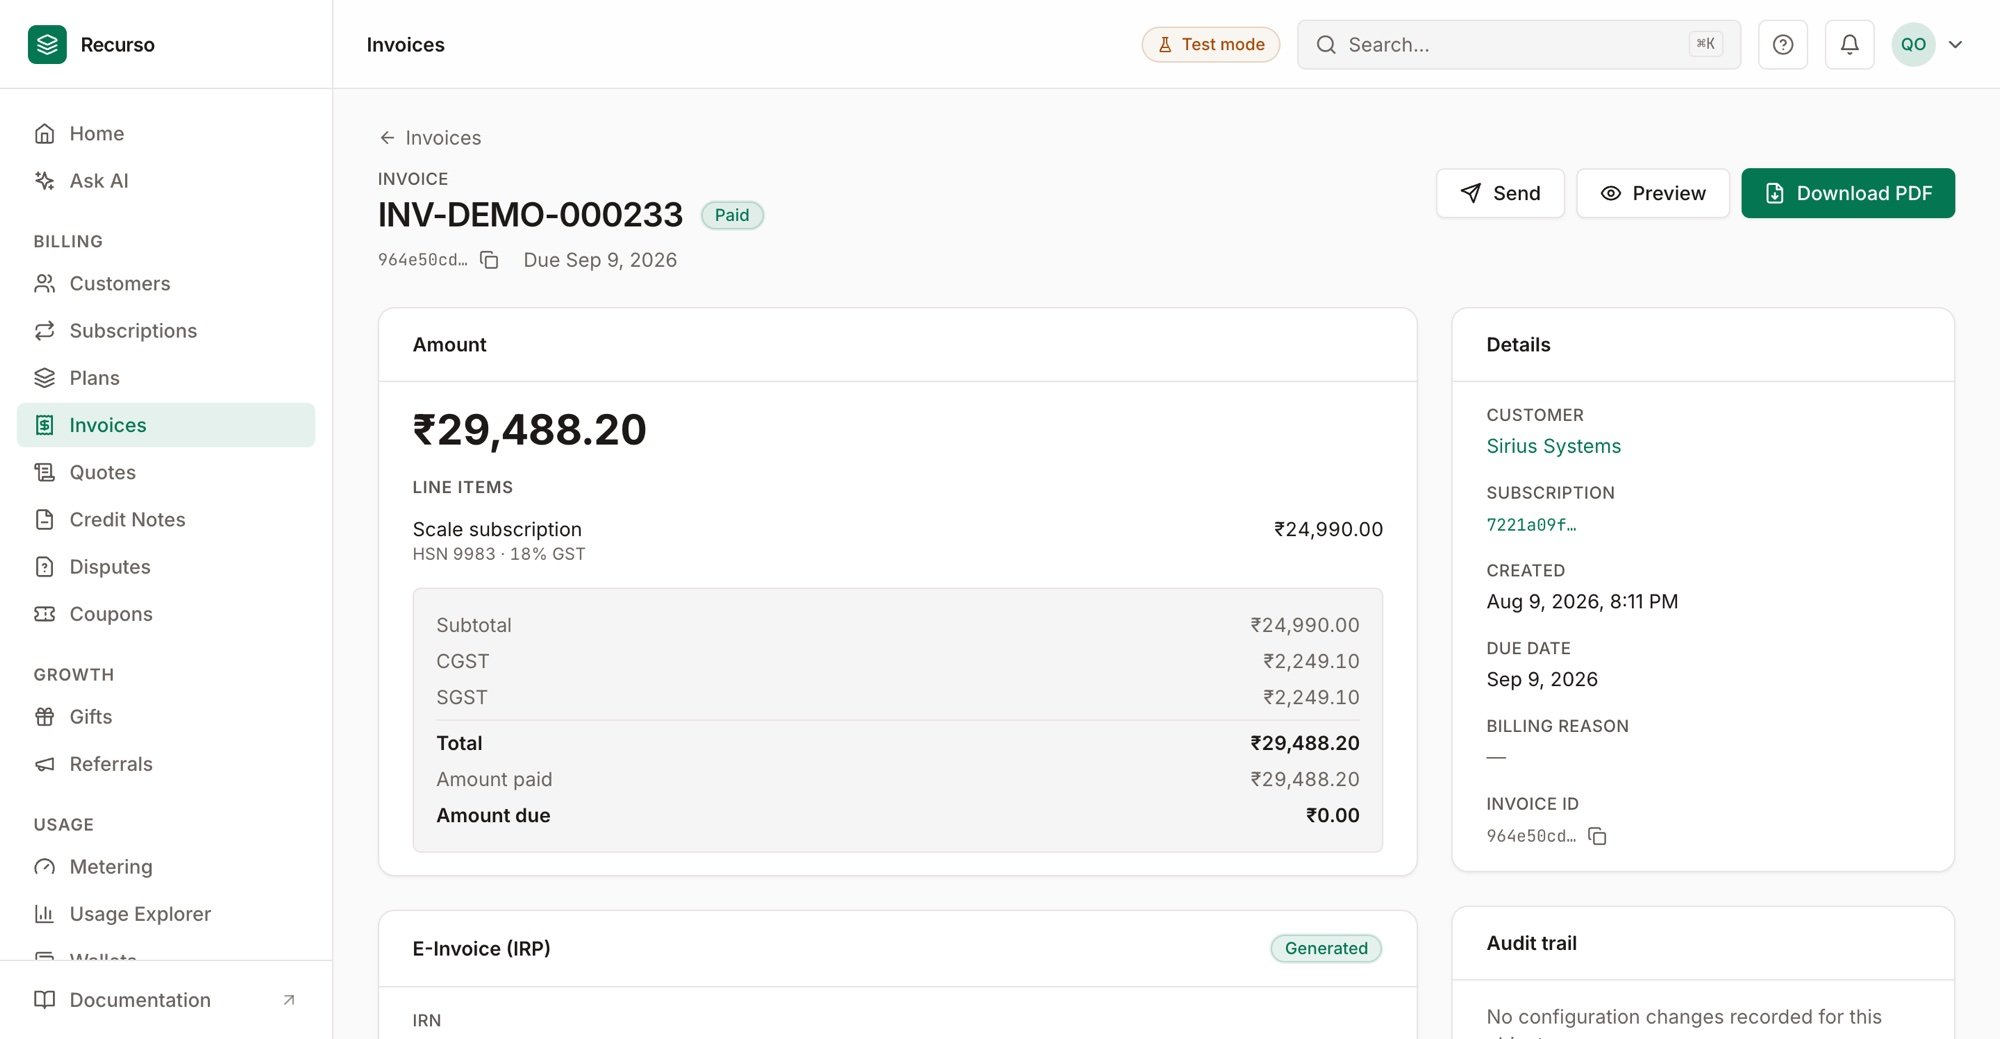This screenshot has height=1039, width=2000.
Task: Click the Generated status badge
Action: pyautogui.click(x=1326, y=948)
